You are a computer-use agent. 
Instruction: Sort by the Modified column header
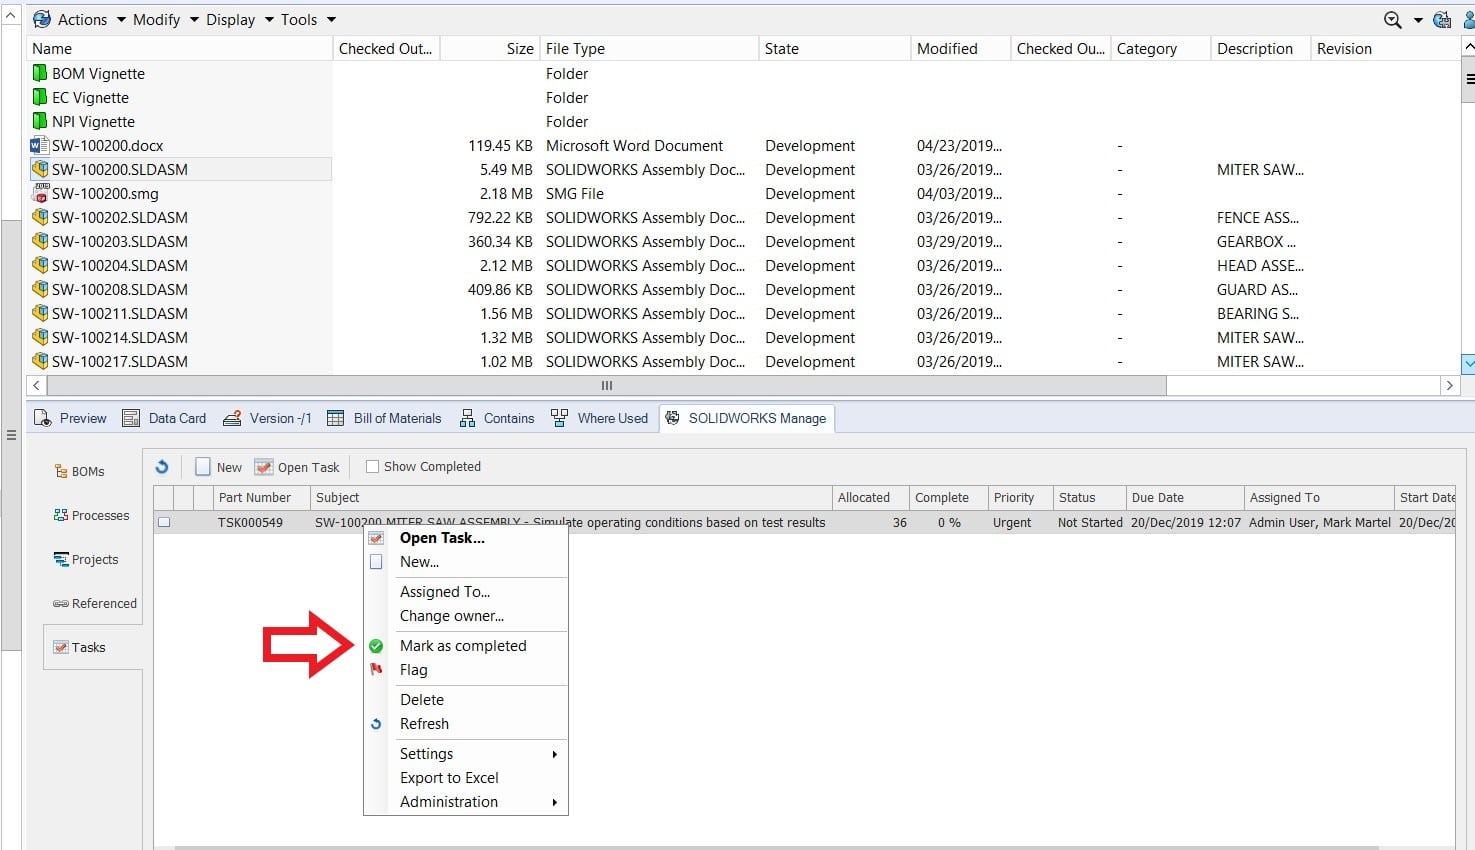point(961,48)
